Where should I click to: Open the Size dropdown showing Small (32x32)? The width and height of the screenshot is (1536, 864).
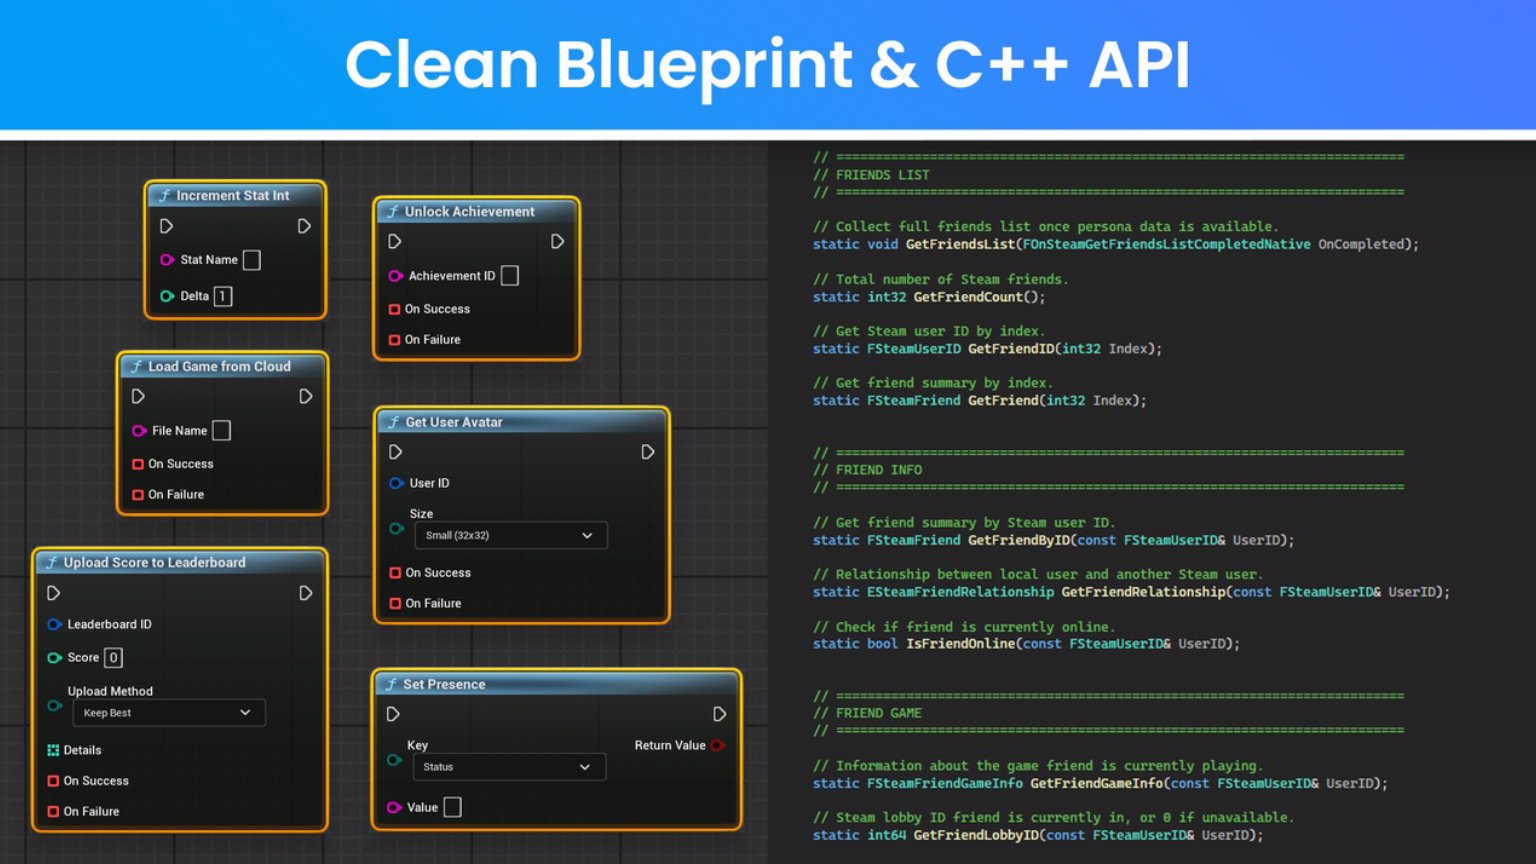[510, 536]
